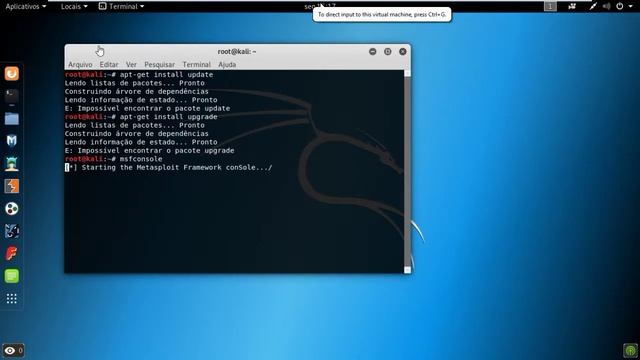This screenshot has width=640, height=360.
Task: Minimize the root@kali terminal window
Action: (x=373, y=51)
